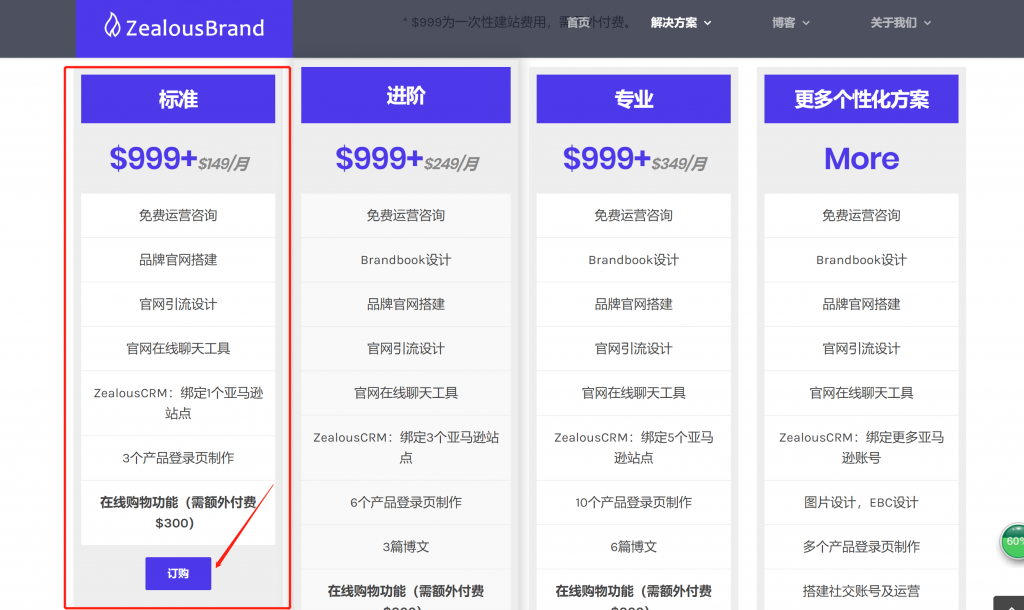Go to 首页 in the navigation bar

click(579, 23)
